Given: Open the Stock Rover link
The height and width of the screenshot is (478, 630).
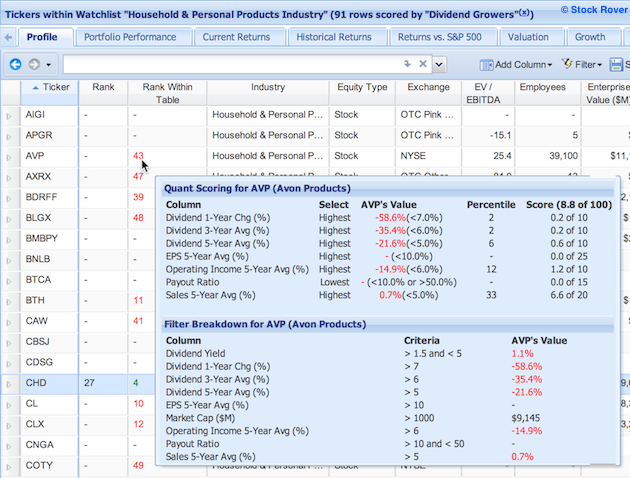Looking at the screenshot, I should 595,10.
